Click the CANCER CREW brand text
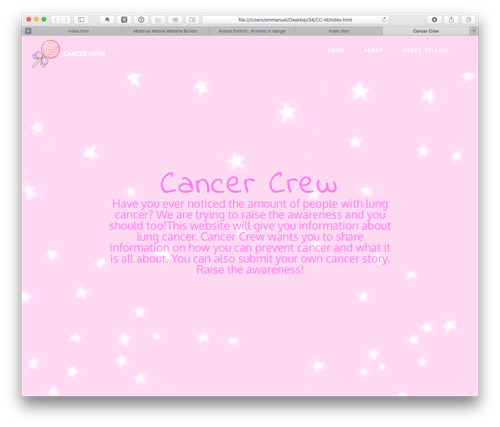This screenshot has height=427, width=500. point(84,54)
